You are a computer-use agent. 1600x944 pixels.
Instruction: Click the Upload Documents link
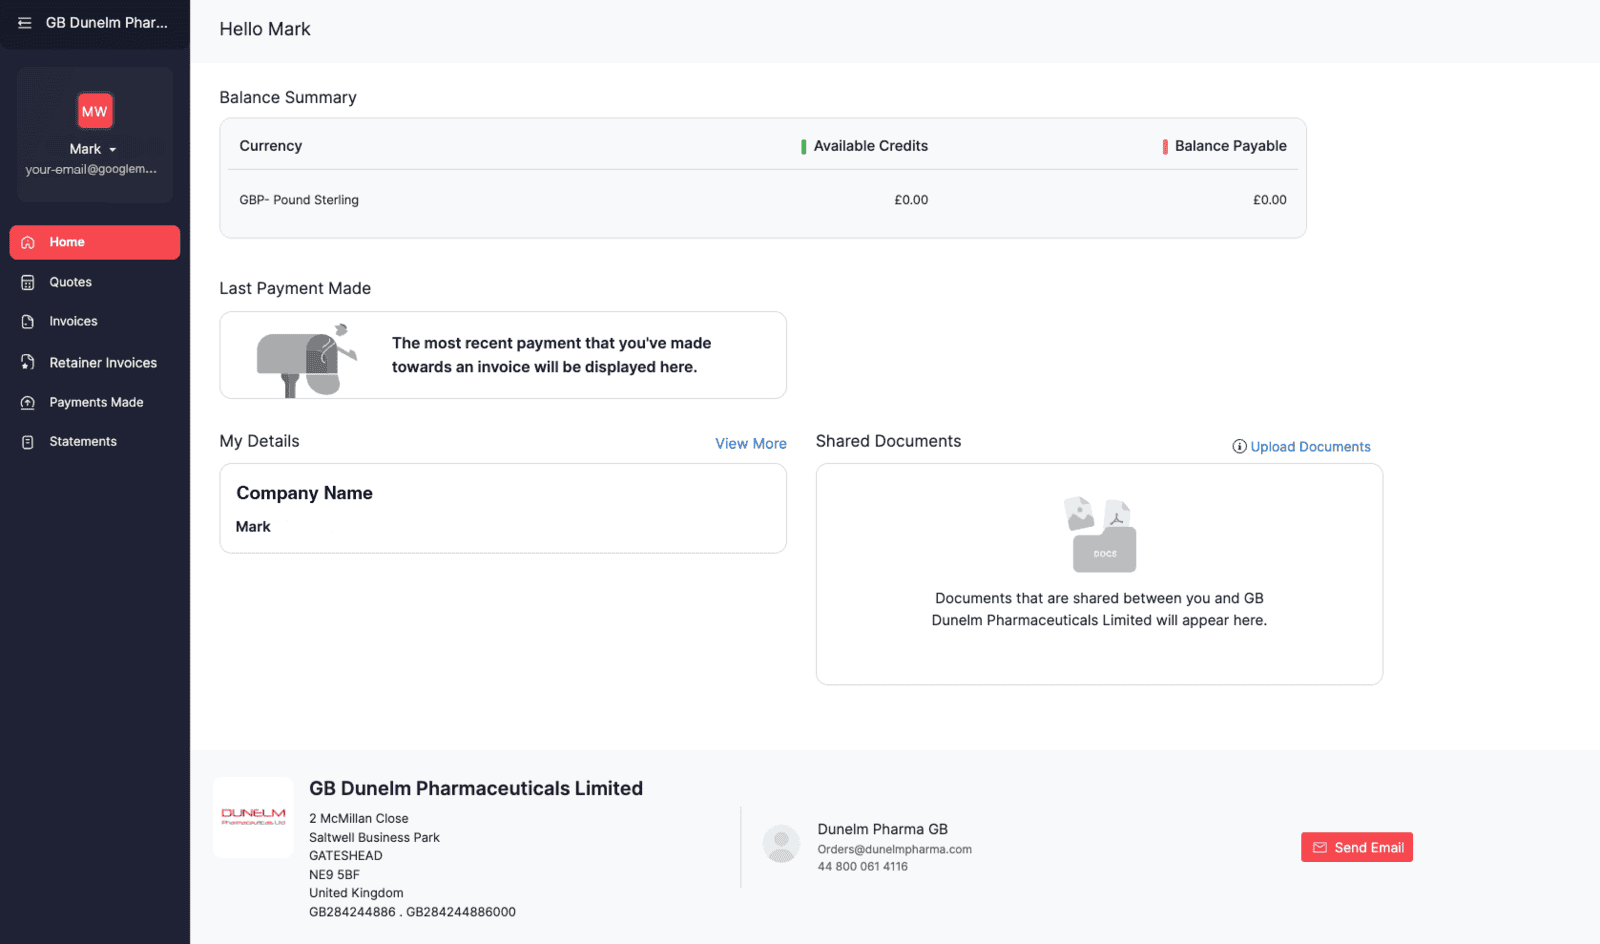point(1309,447)
